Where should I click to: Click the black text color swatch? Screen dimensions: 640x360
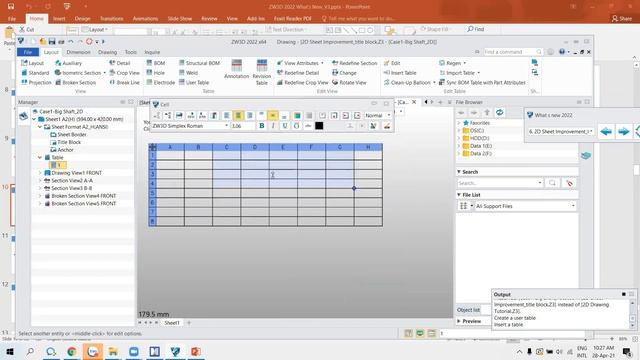tap(319, 126)
